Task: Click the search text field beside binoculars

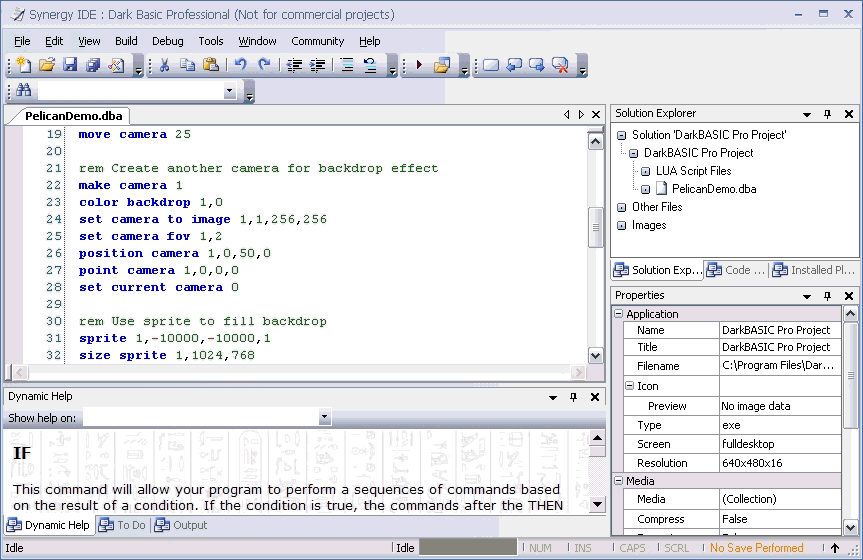Action: click(130, 91)
